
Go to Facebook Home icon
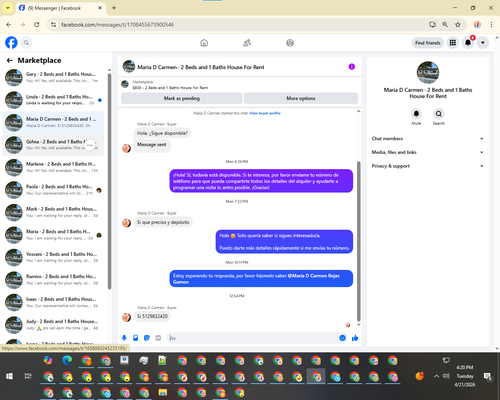204,43
